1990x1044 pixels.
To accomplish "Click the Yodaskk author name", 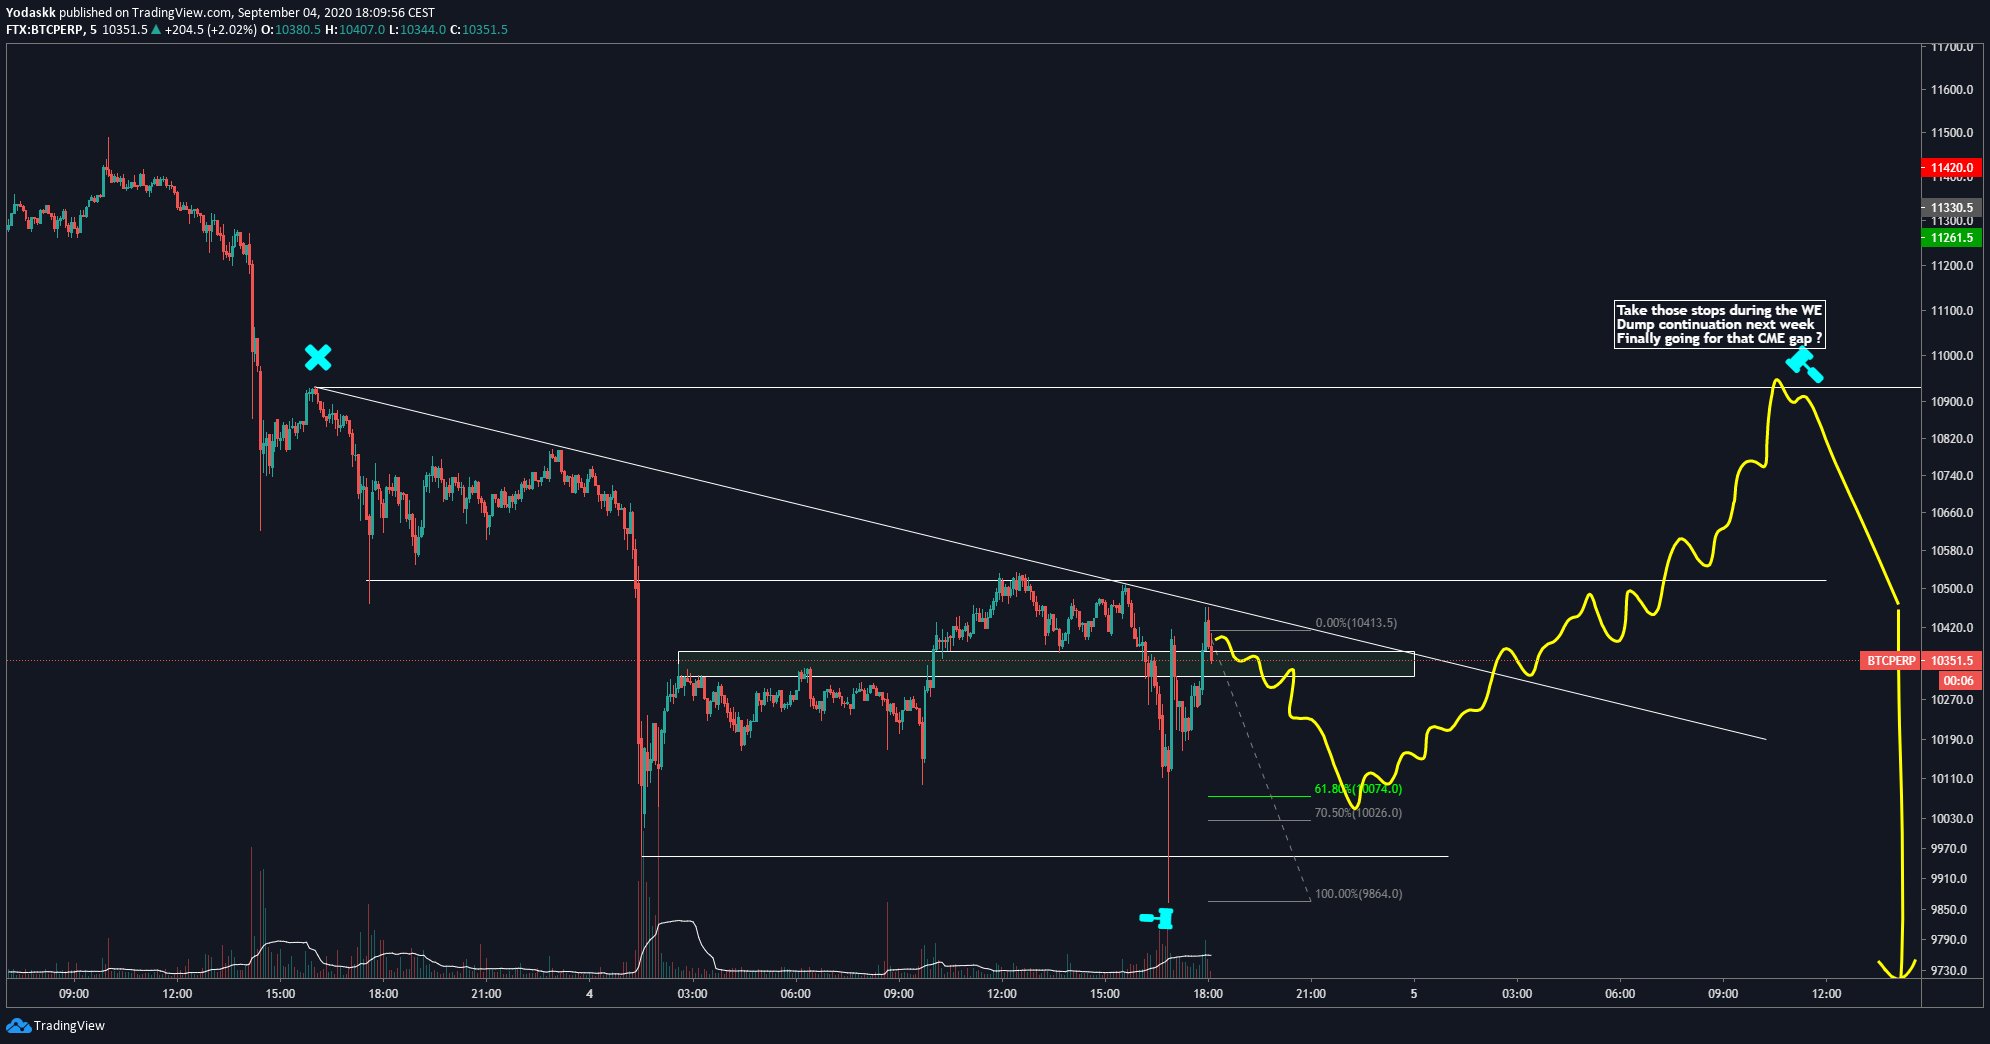I will [x=30, y=13].
